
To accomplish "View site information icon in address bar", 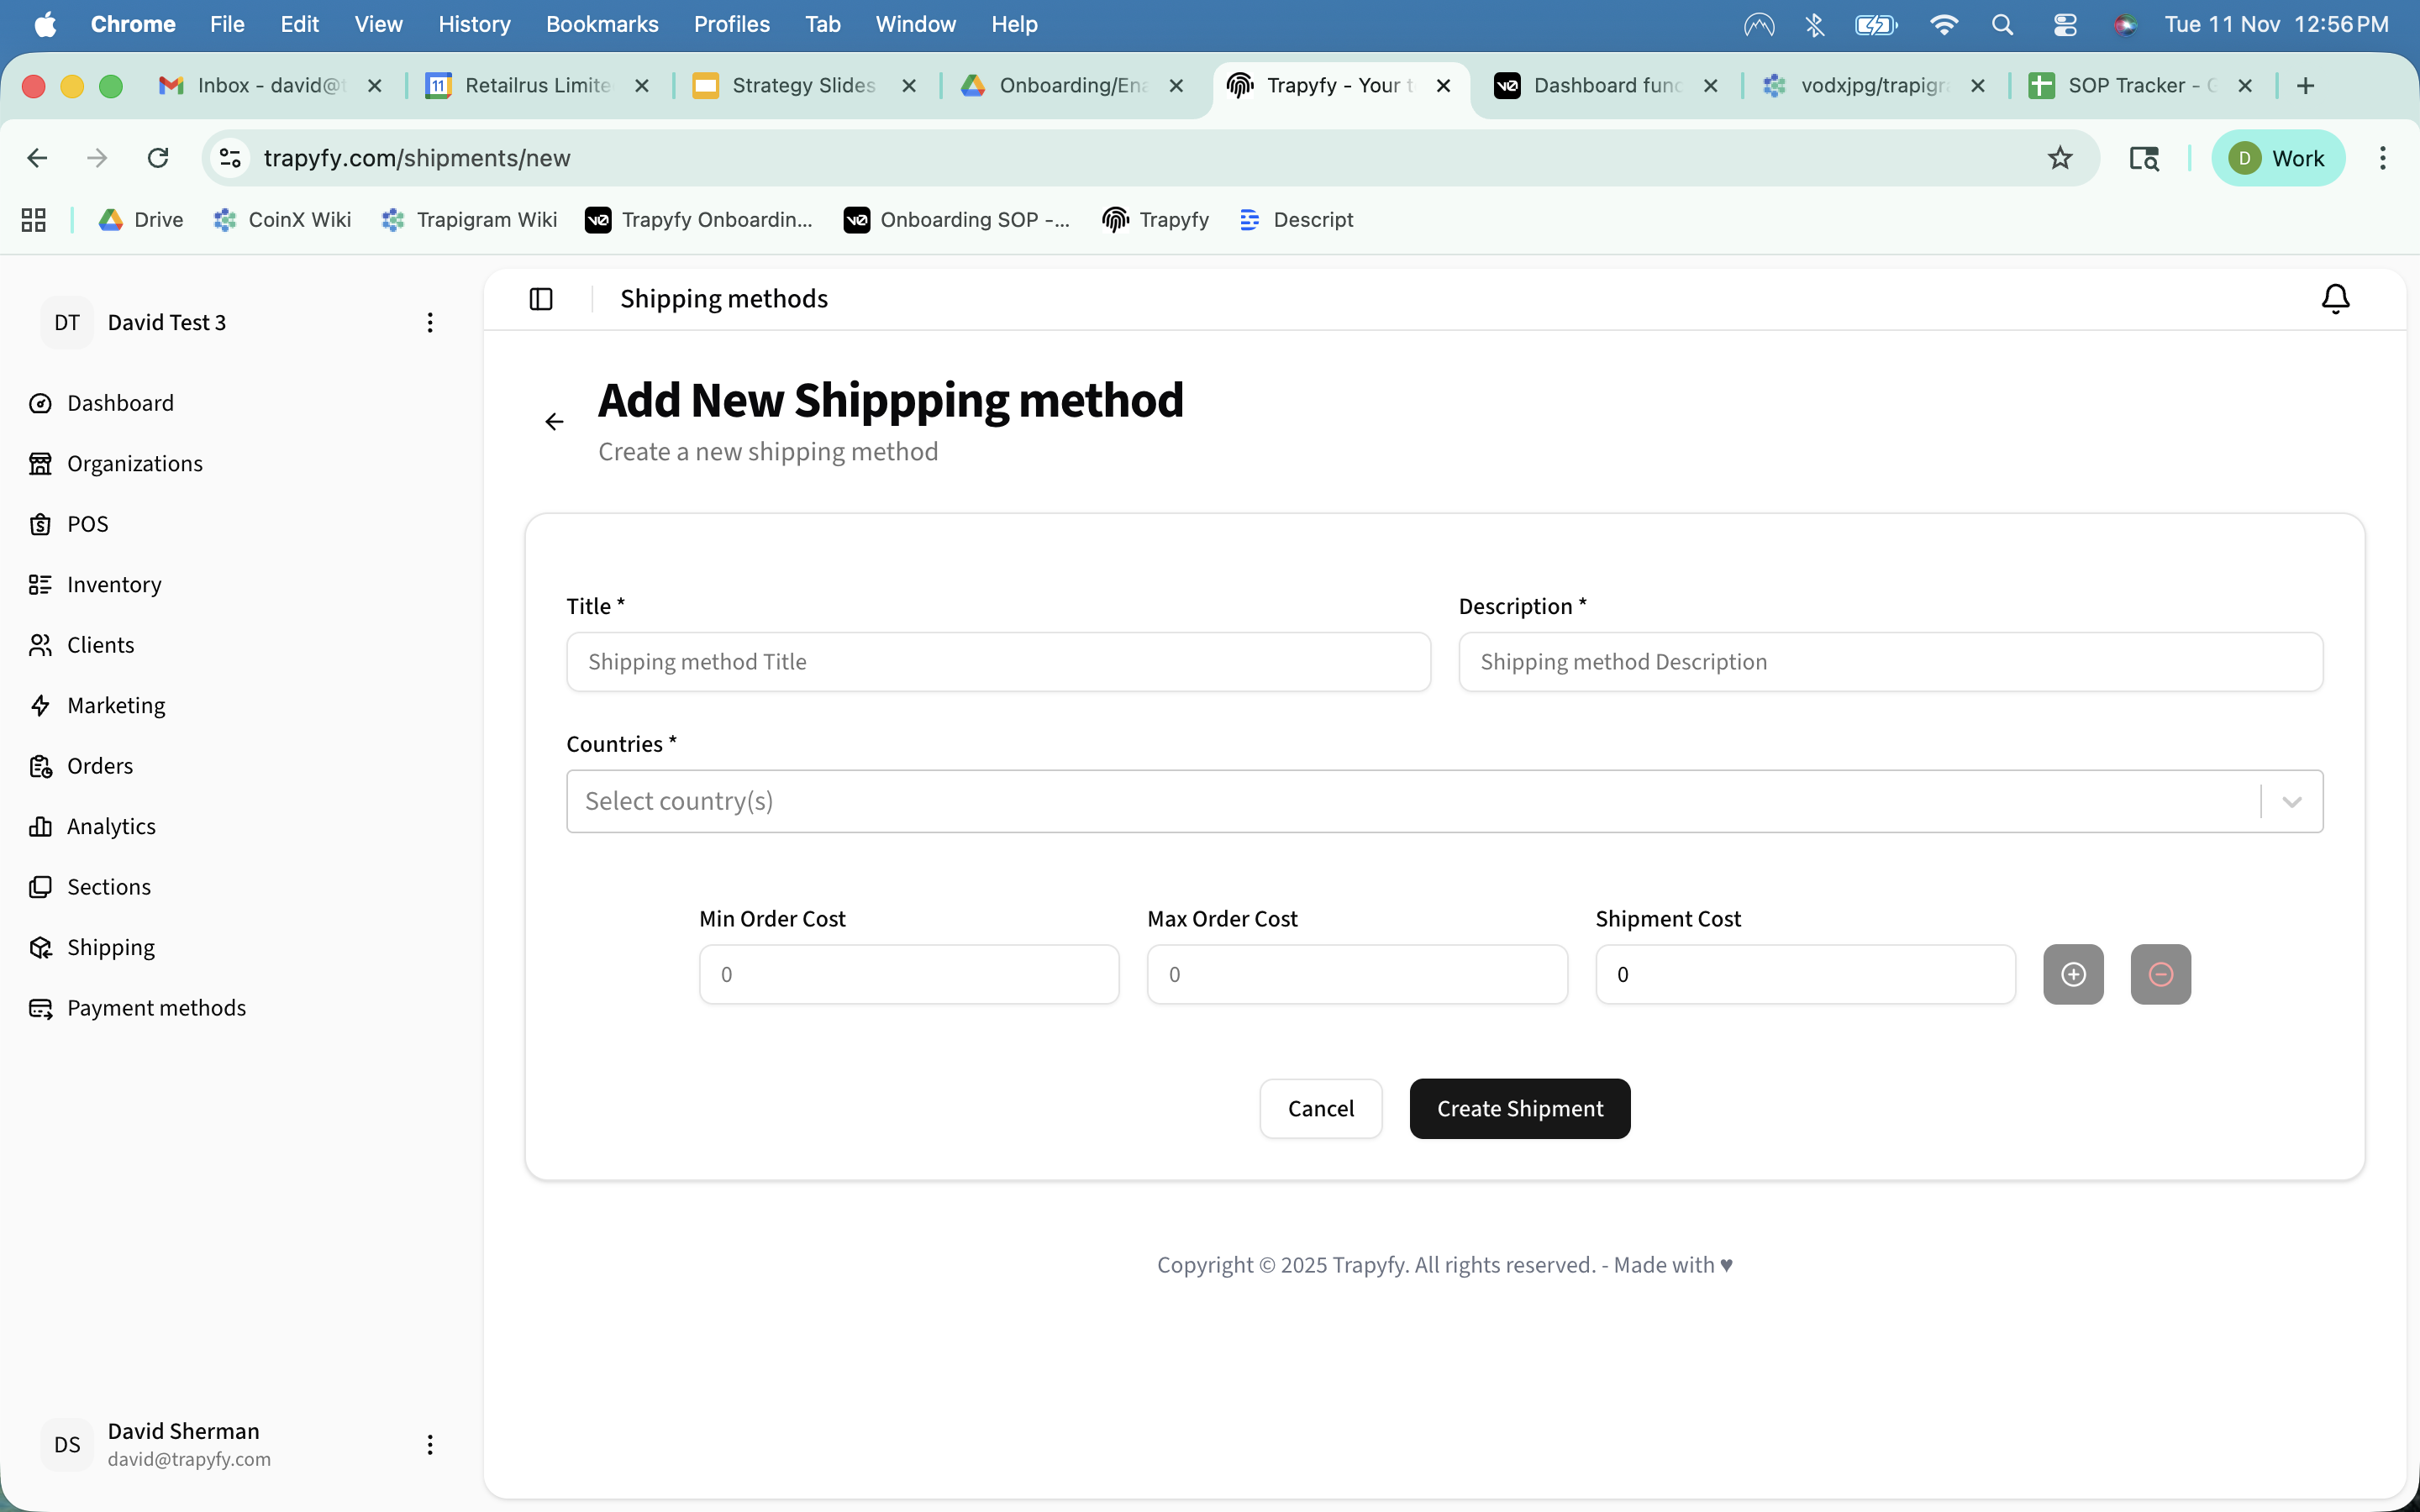I will coord(230,158).
